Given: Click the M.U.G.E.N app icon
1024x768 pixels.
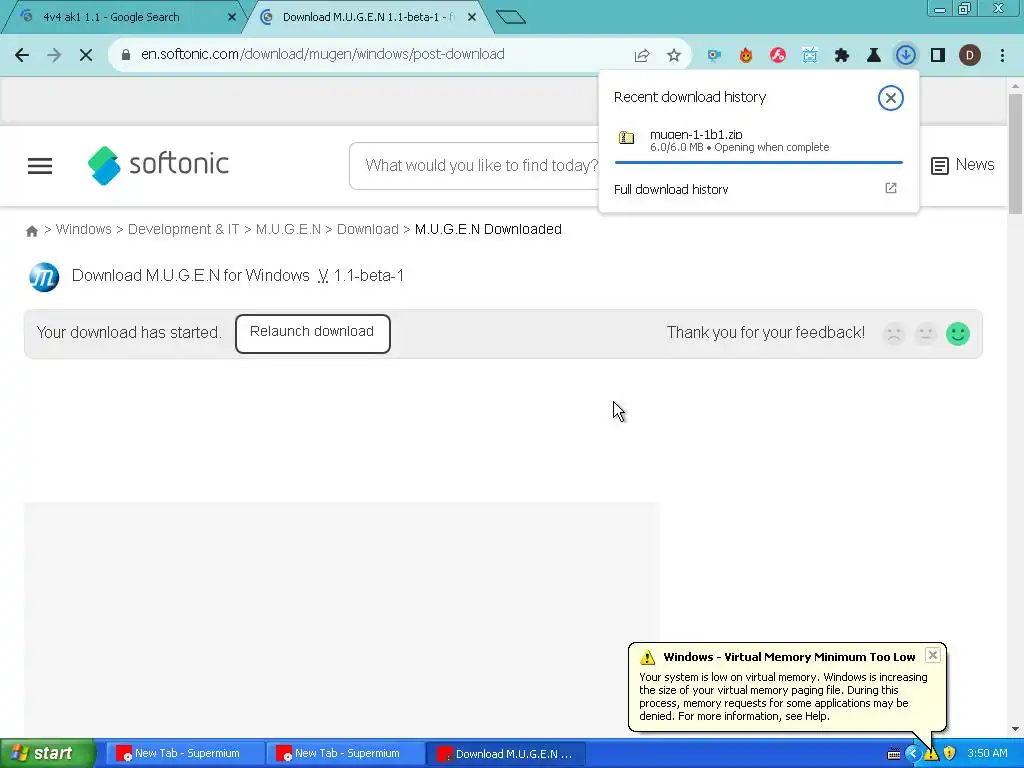Looking at the screenshot, I should click(x=44, y=277).
